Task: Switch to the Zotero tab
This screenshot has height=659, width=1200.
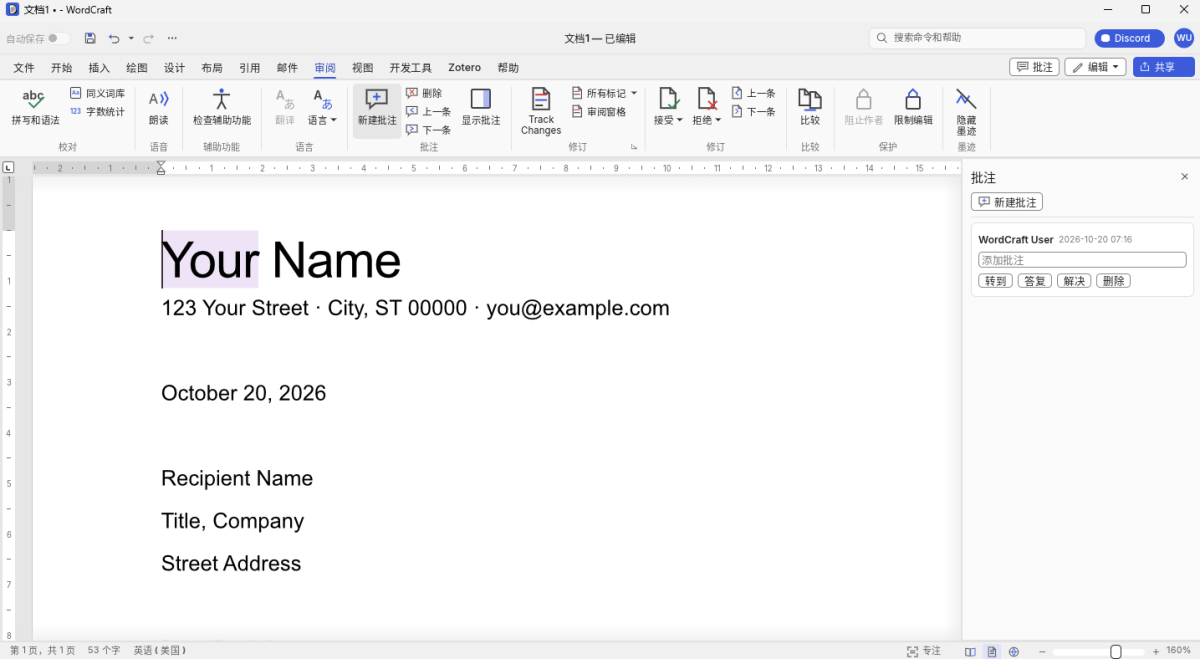Action: (464, 68)
